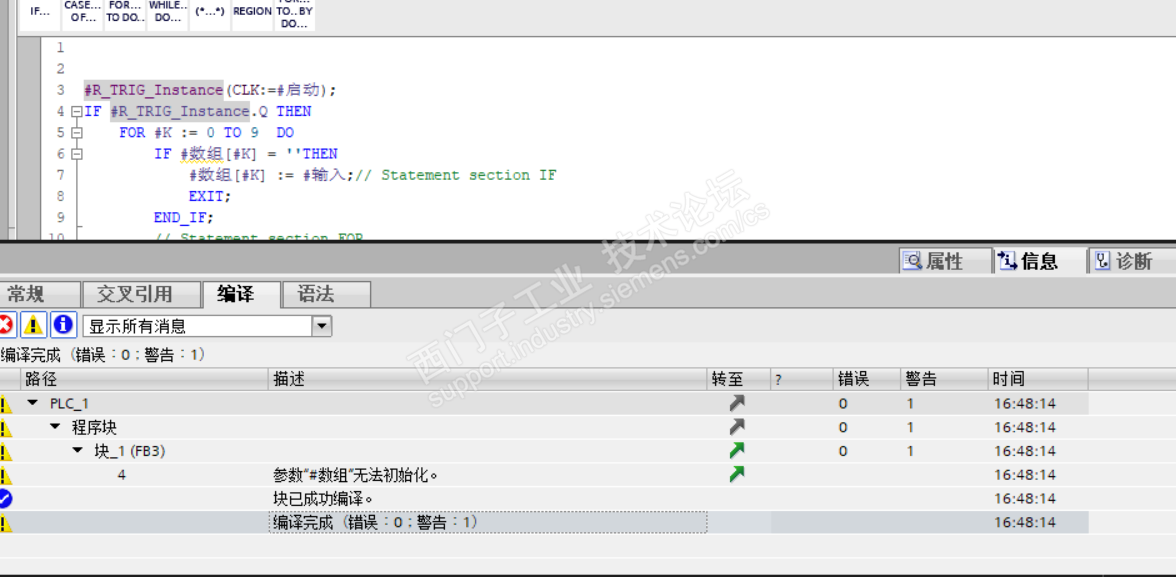Click the green go-to arrow for 块_1 (FB3)
Screen dimensions: 1176x577
pos(737,450)
